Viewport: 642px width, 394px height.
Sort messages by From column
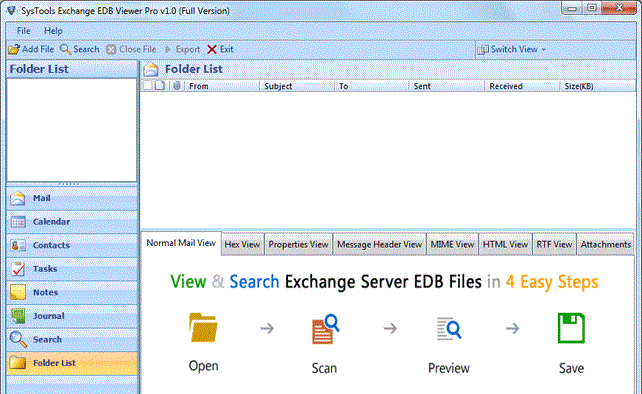click(x=222, y=86)
